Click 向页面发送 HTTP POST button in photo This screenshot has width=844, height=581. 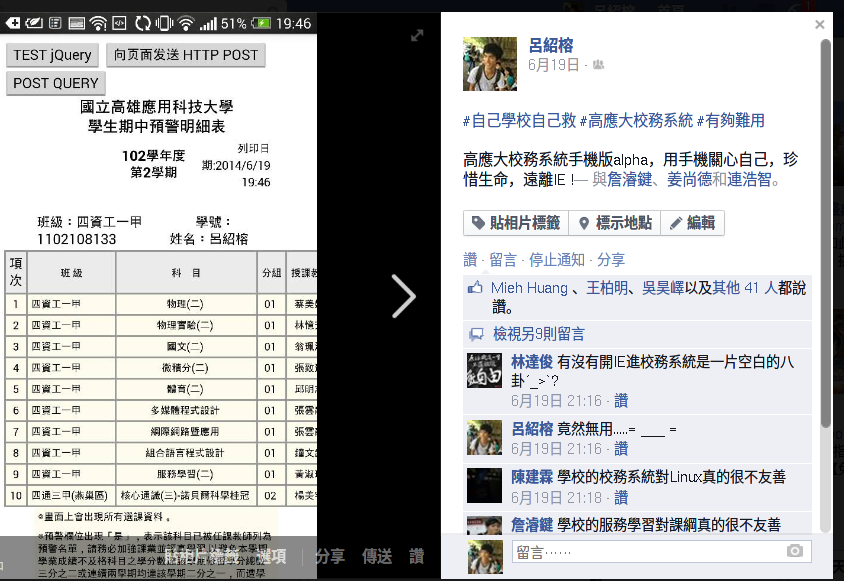(x=186, y=55)
